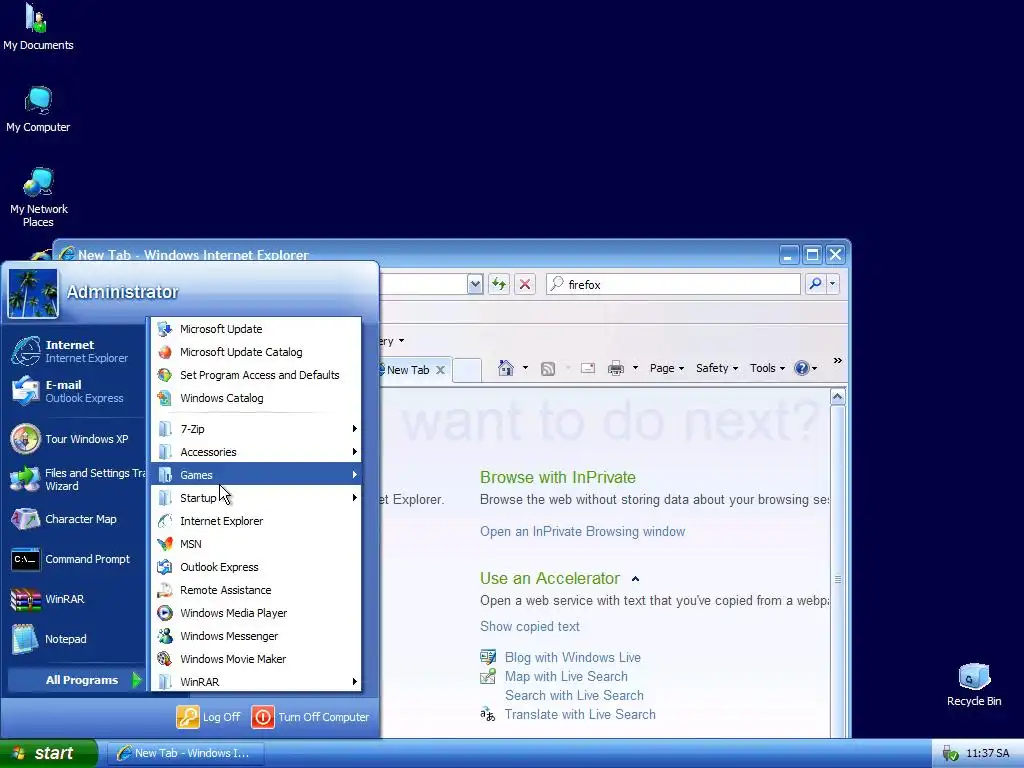Select New Tab taskbar button
This screenshot has height=768, width=1024.
pyautogui.click(x=185, y=753)
